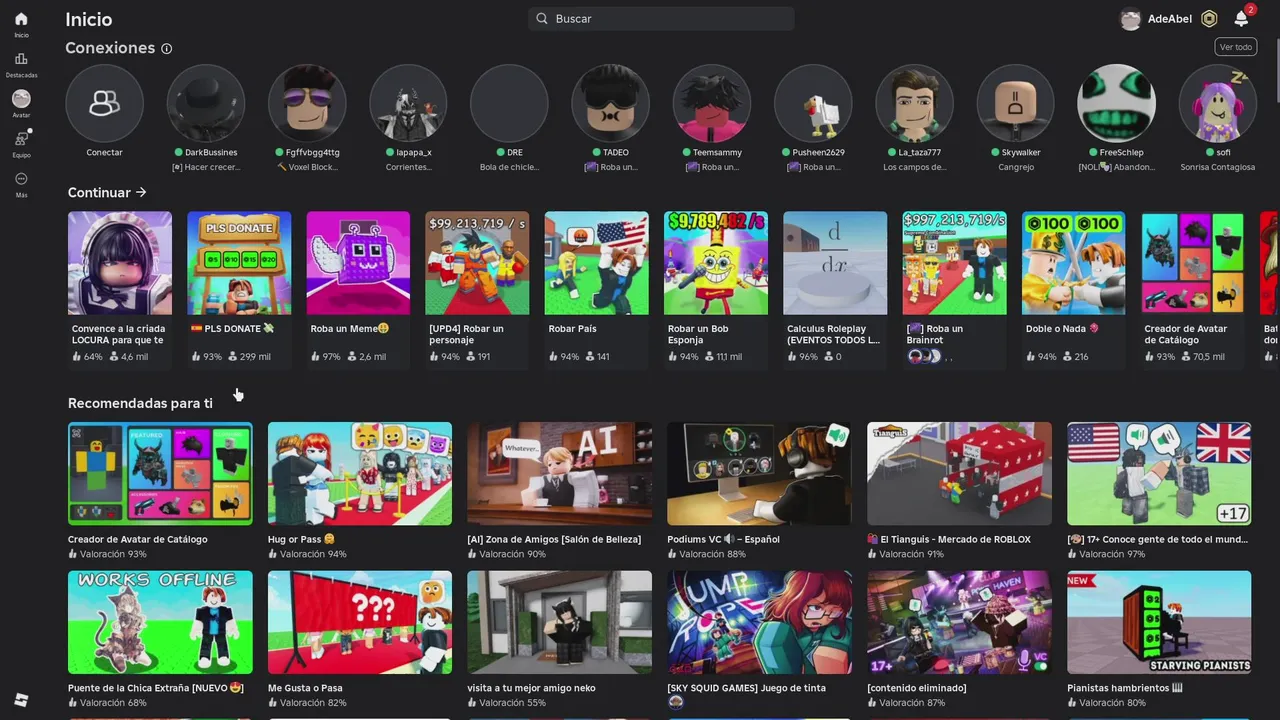Open Roba un Meme game thumbnail
Screen dimensions: 1280x720
point(358,263)
